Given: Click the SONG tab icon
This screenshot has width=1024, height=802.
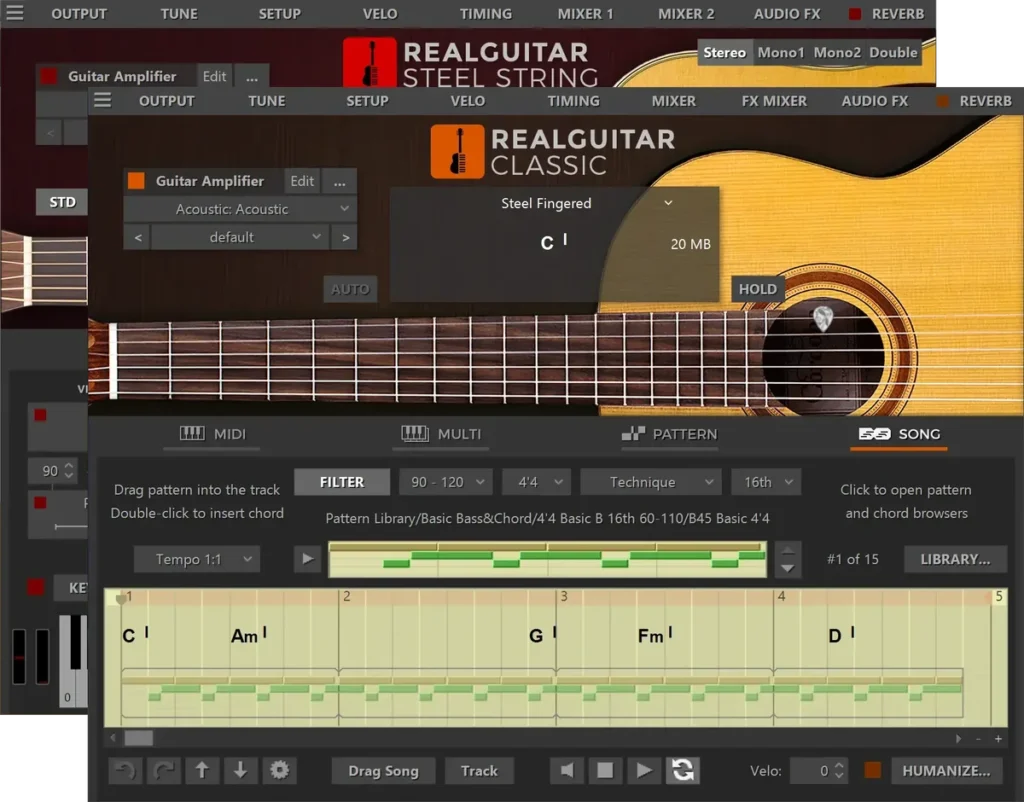Looking at the screenshot, I should (874, 434).
